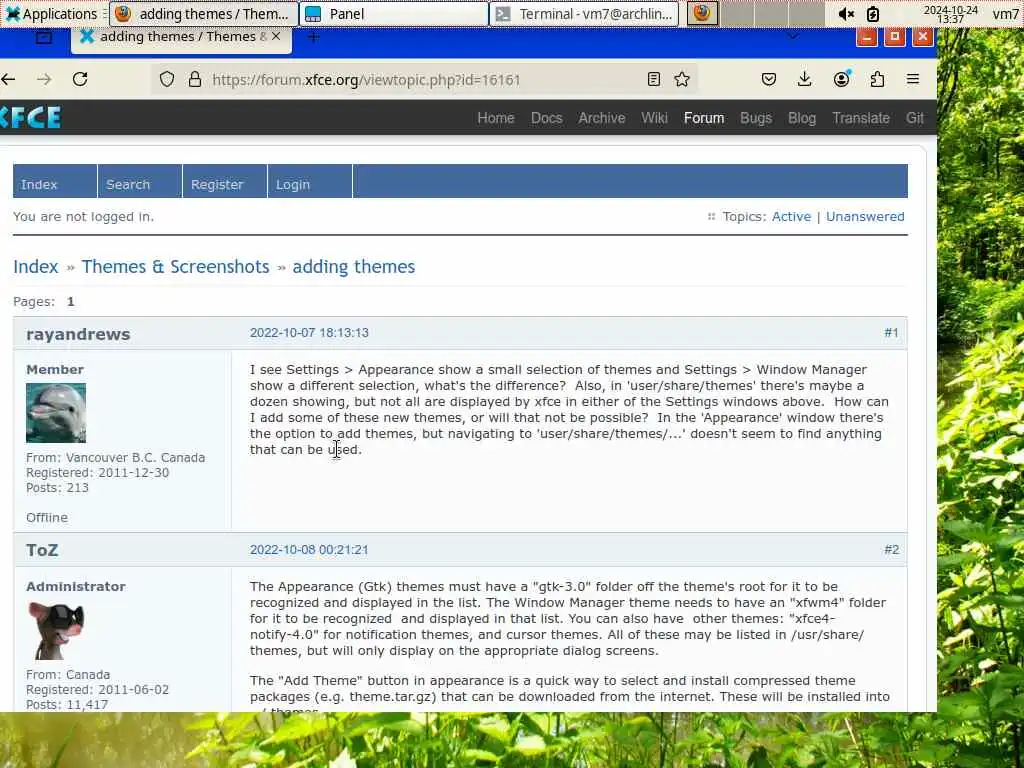Image resolution: width=1024 pixels, height=768 pixels.
Task: Click the muted volume icon in the panel
Action: click(x=846, y=14)
